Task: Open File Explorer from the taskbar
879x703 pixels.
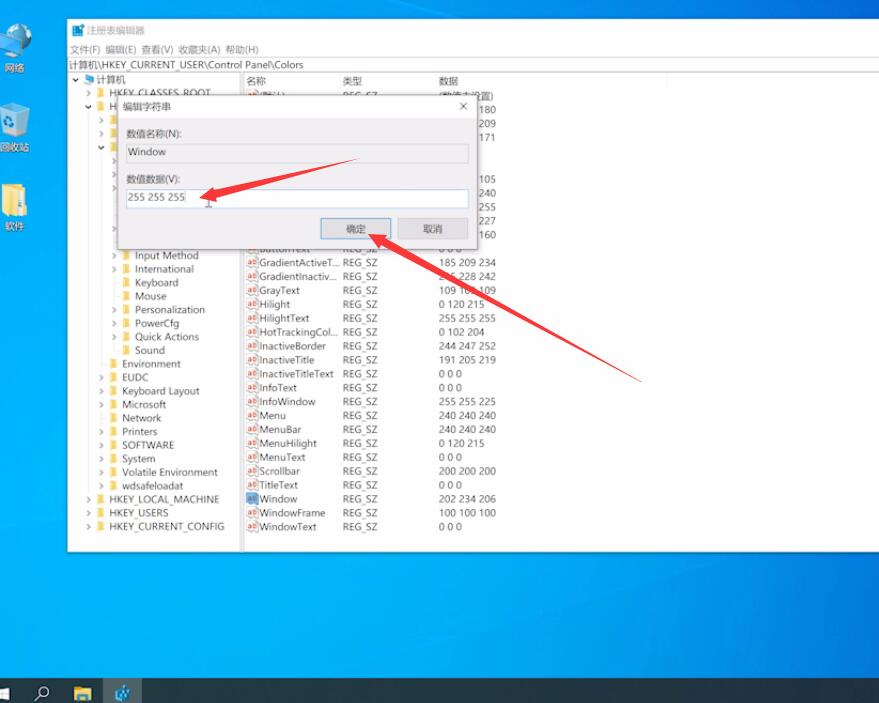Action: click(x=82, y=692)
